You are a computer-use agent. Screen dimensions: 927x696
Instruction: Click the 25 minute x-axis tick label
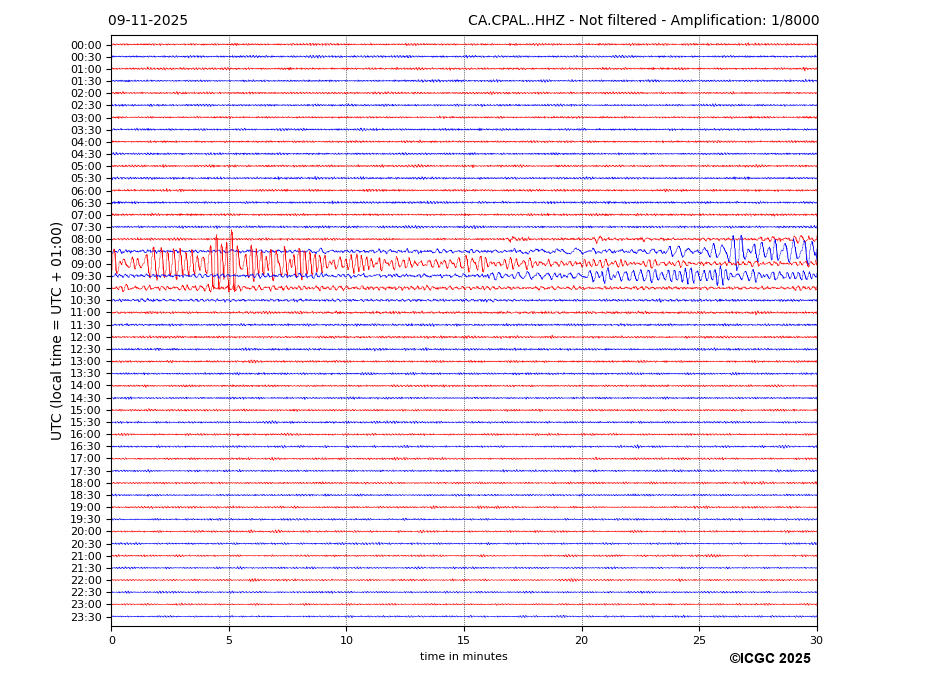point(699,640)
